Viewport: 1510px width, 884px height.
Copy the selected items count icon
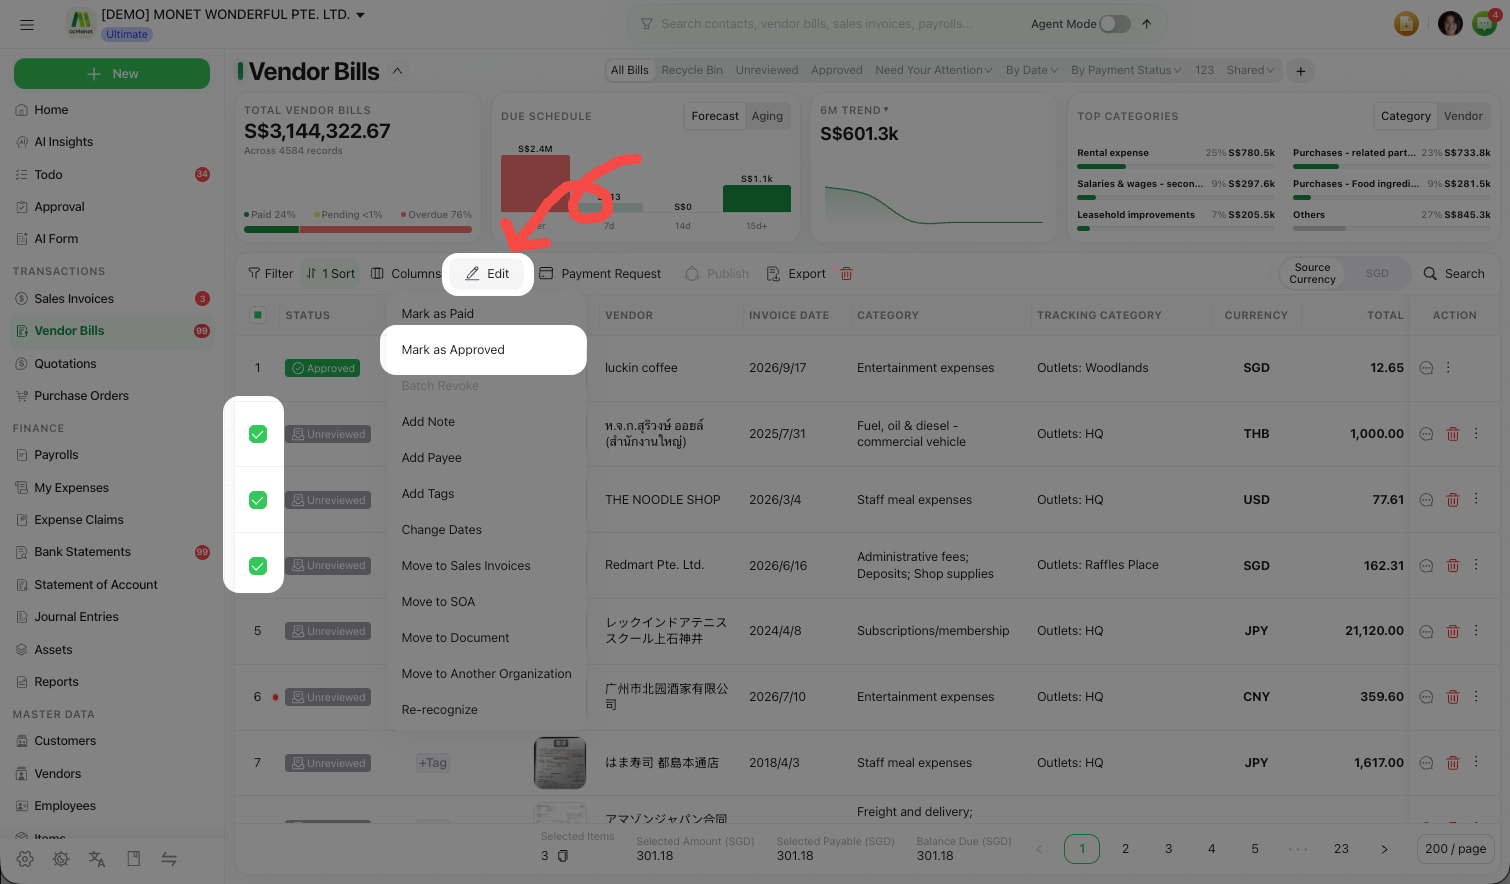tap(563, 856)
